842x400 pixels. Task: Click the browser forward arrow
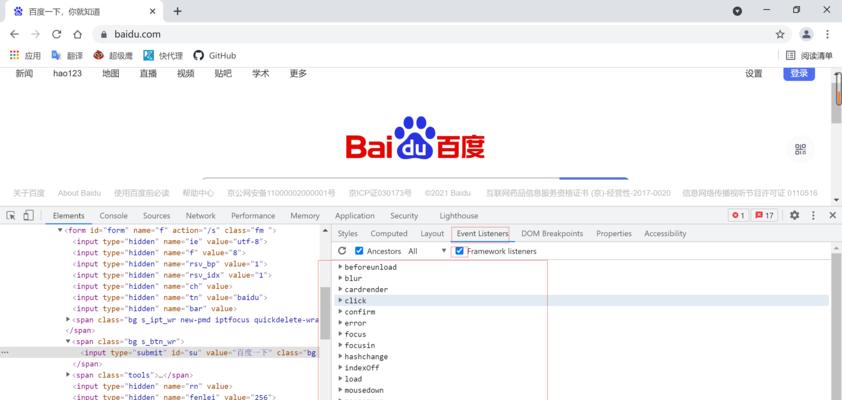35,34
